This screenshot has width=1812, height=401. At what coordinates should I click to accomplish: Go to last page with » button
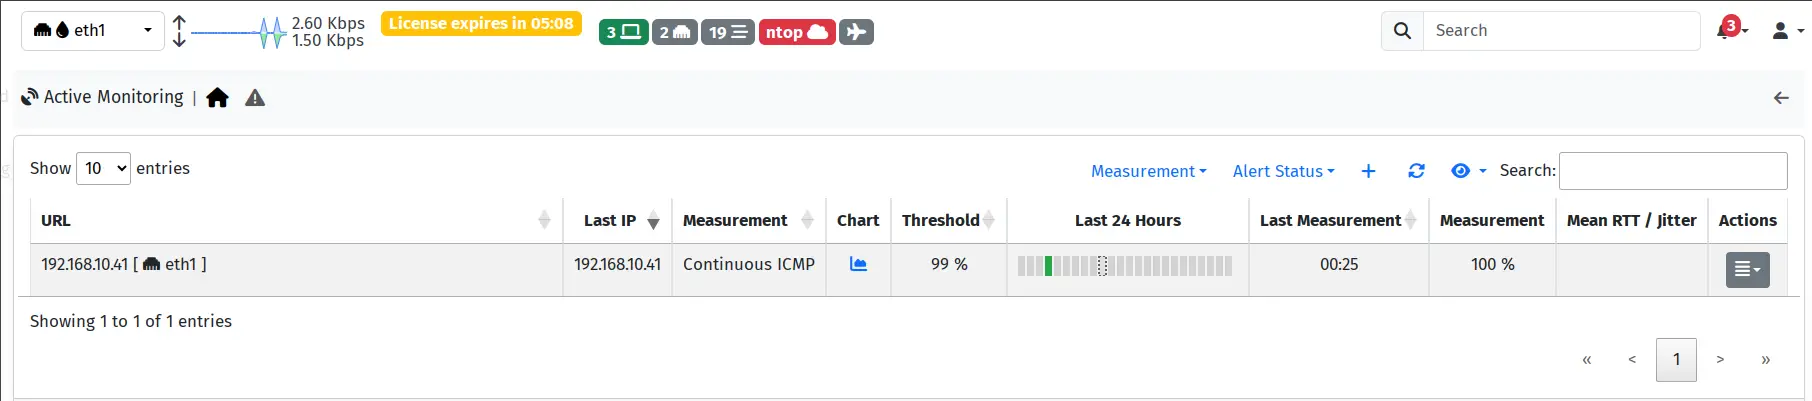(x=1765, y=360)
